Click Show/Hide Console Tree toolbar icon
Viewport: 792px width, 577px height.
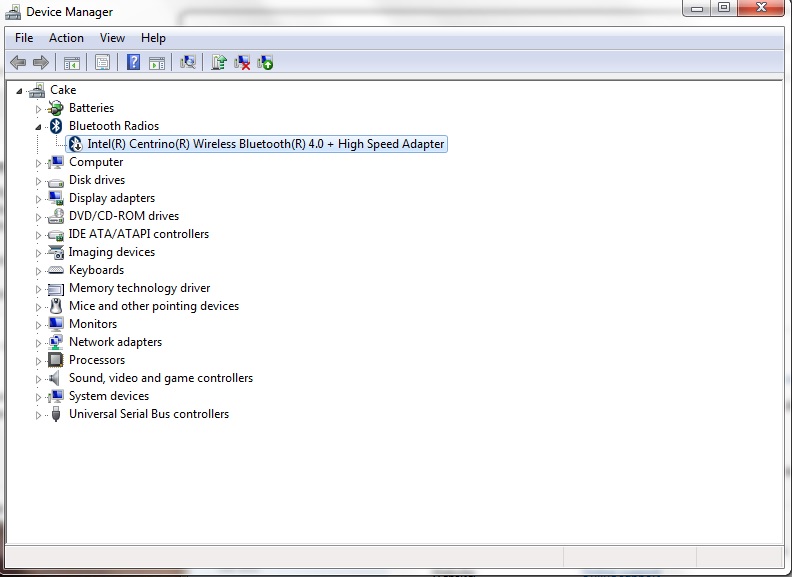72,63
